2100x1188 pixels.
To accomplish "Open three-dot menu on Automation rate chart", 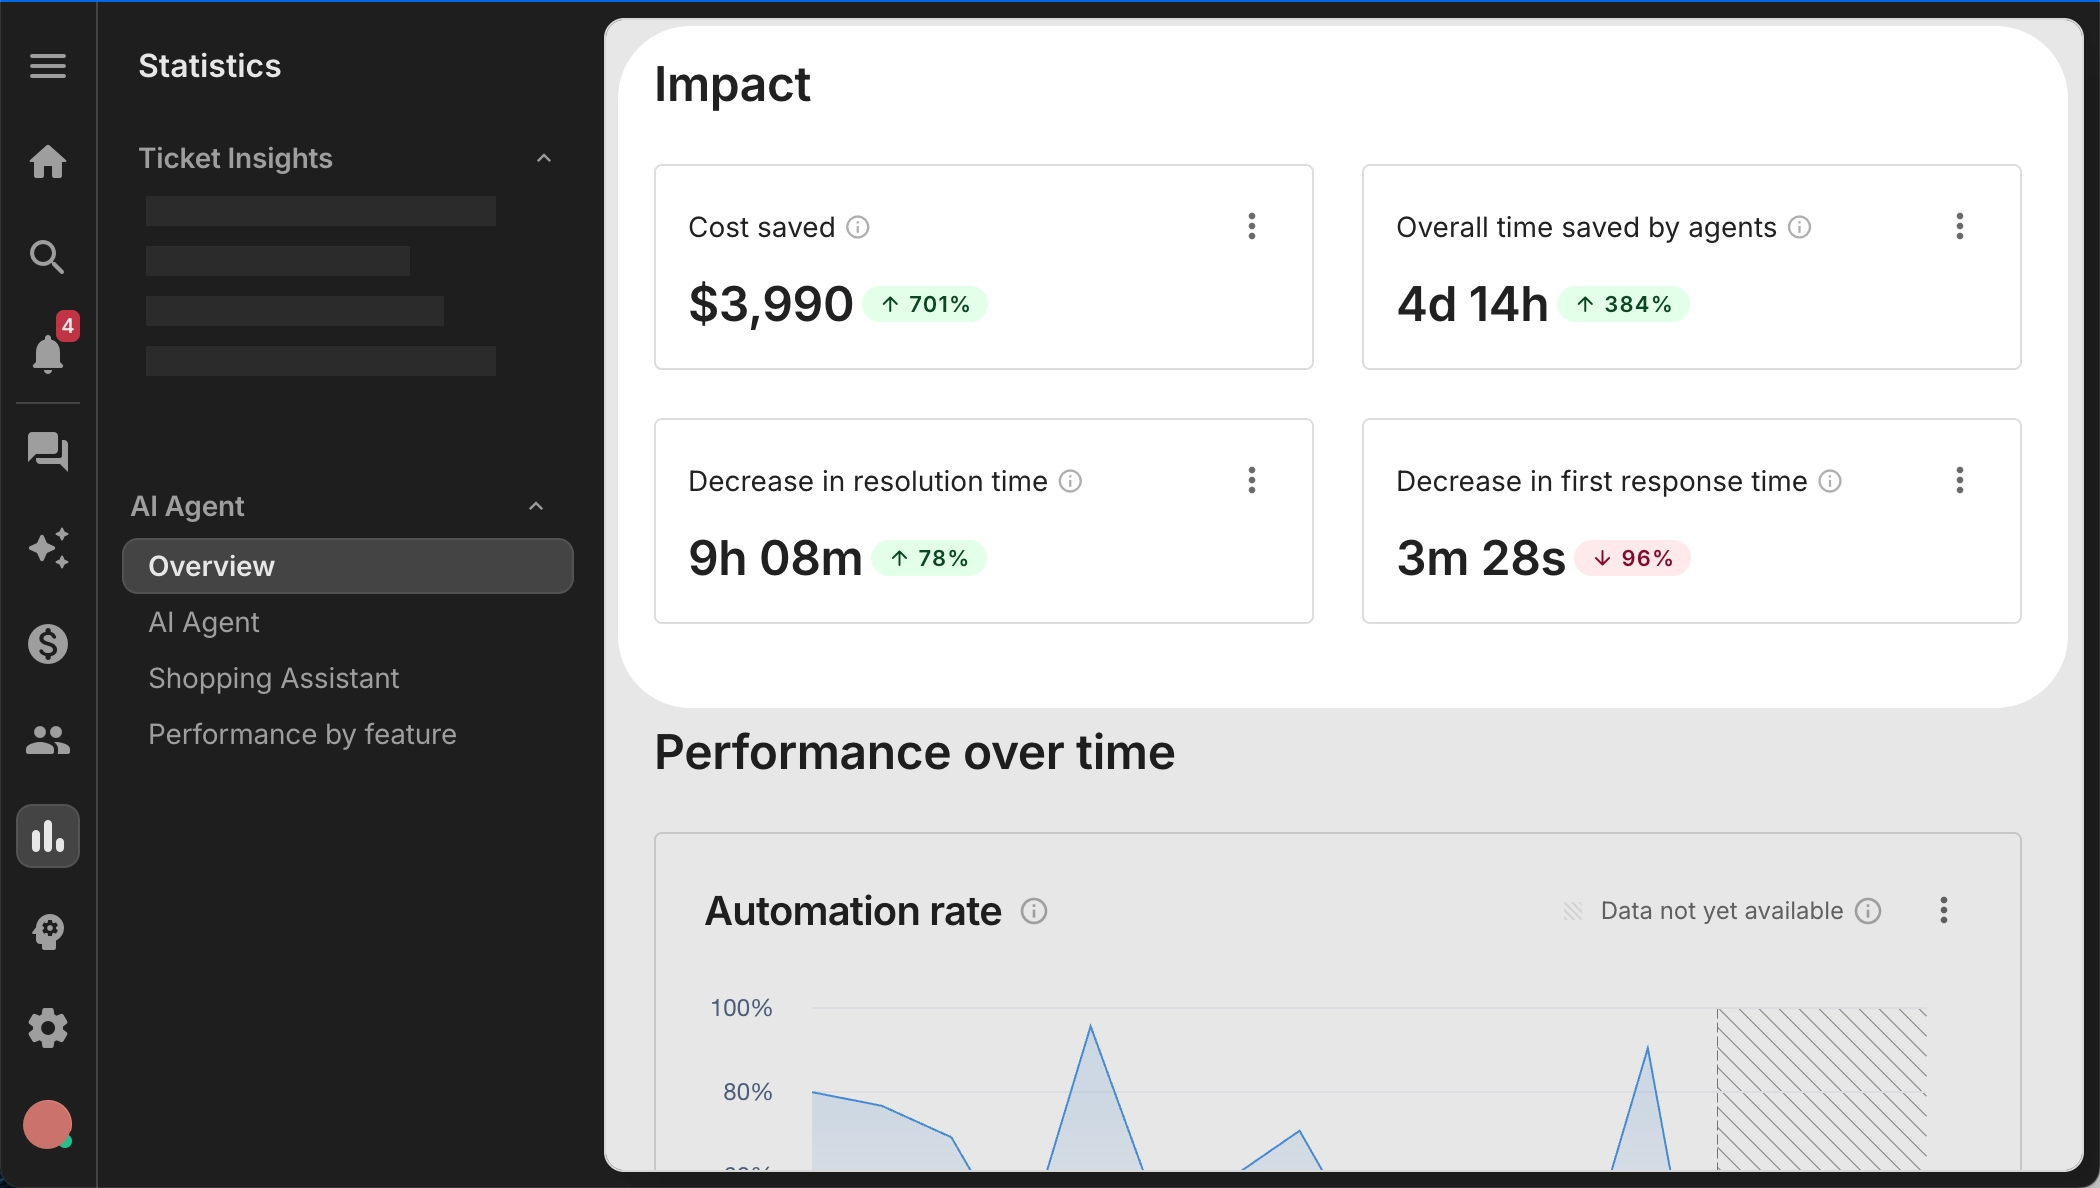I will click(1944, 910).
